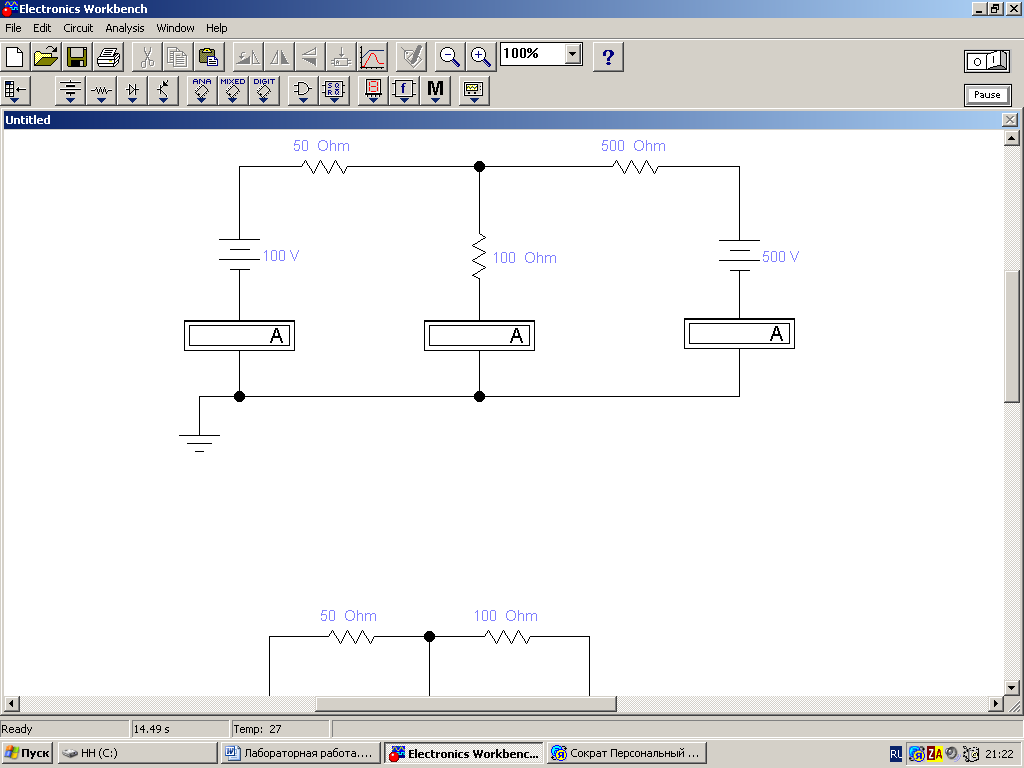Rotate the selected component
The height and width of the screenshot is (768, 1024).
[x=248, y=57]
